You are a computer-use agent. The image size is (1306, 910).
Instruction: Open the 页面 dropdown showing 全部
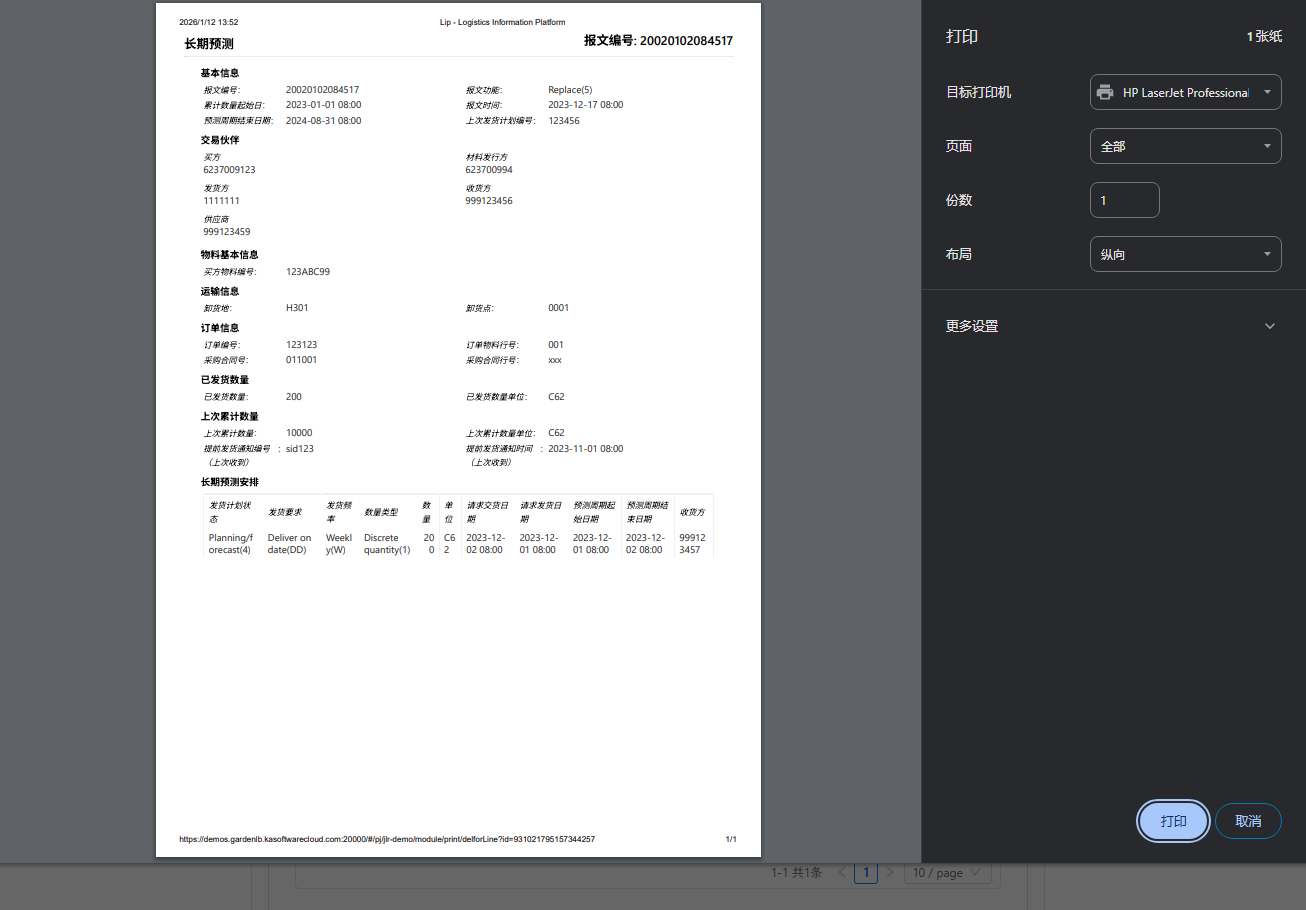pos(1185,146)
